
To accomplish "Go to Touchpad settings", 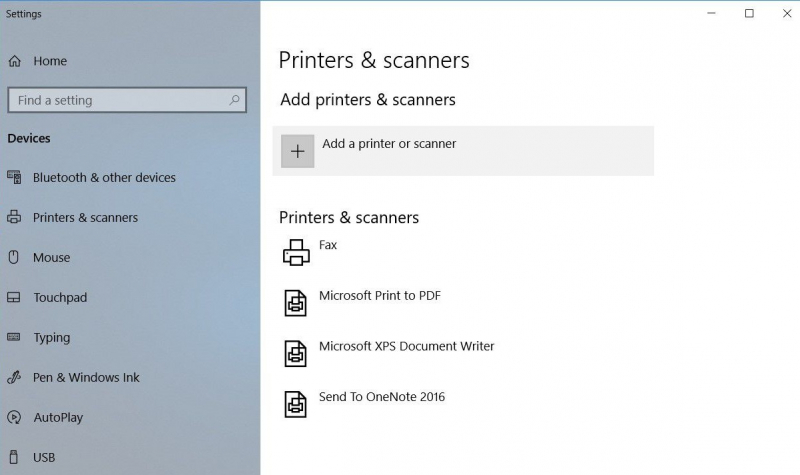I will tap(60, 297).
